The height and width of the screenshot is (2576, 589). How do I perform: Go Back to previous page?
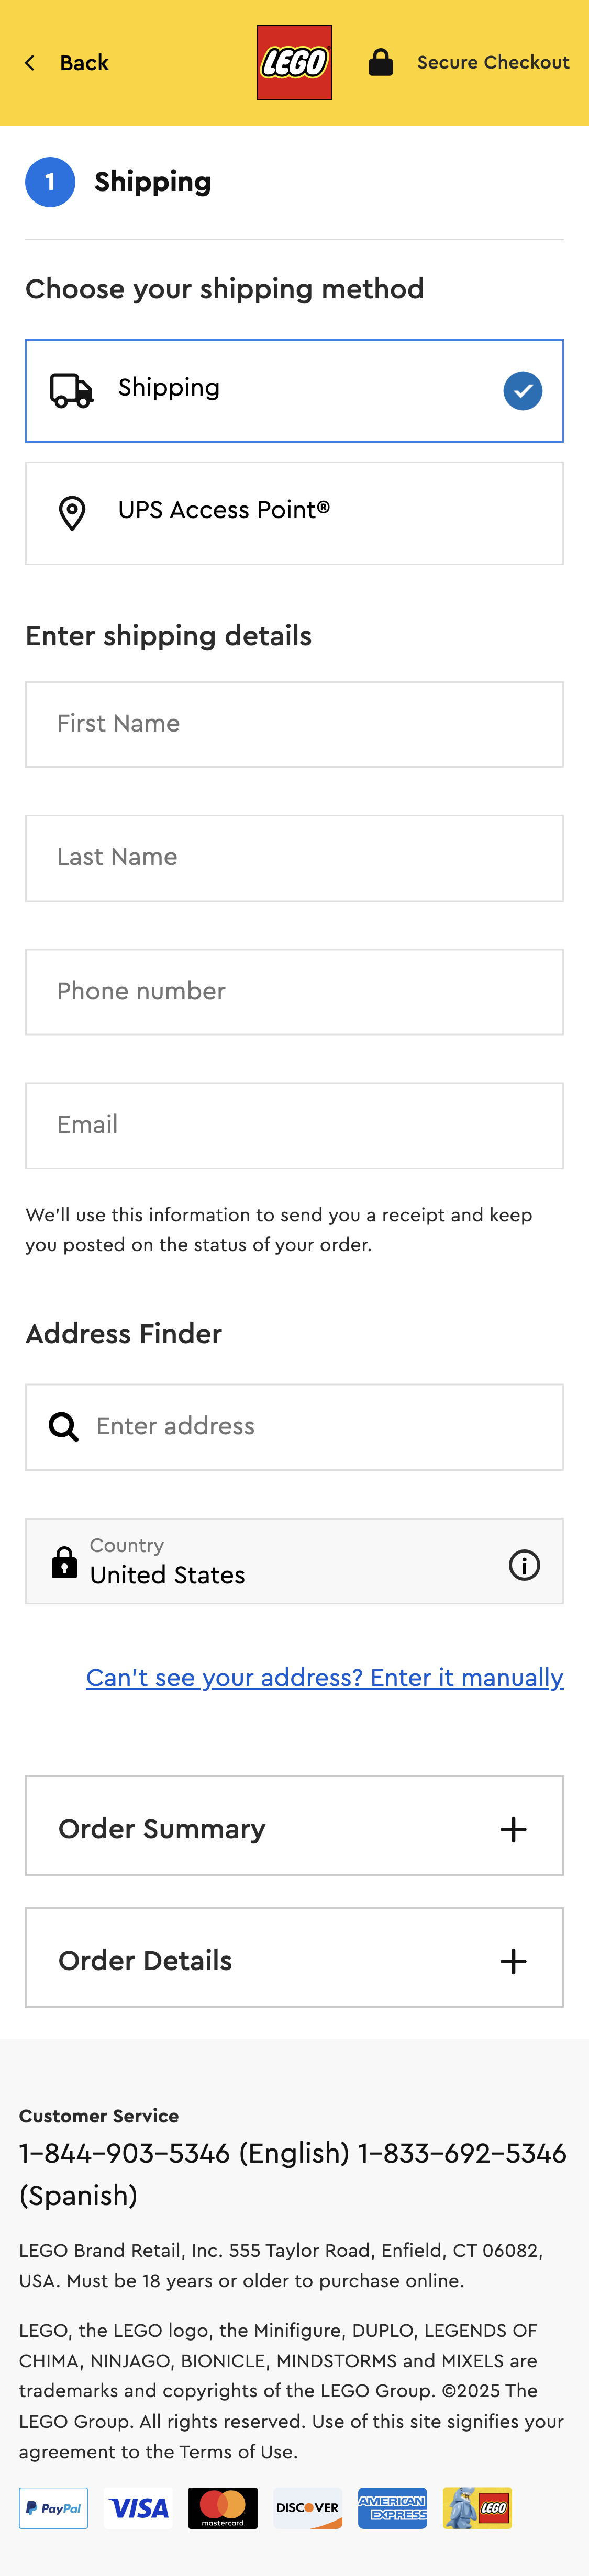[x=84, y=63]
